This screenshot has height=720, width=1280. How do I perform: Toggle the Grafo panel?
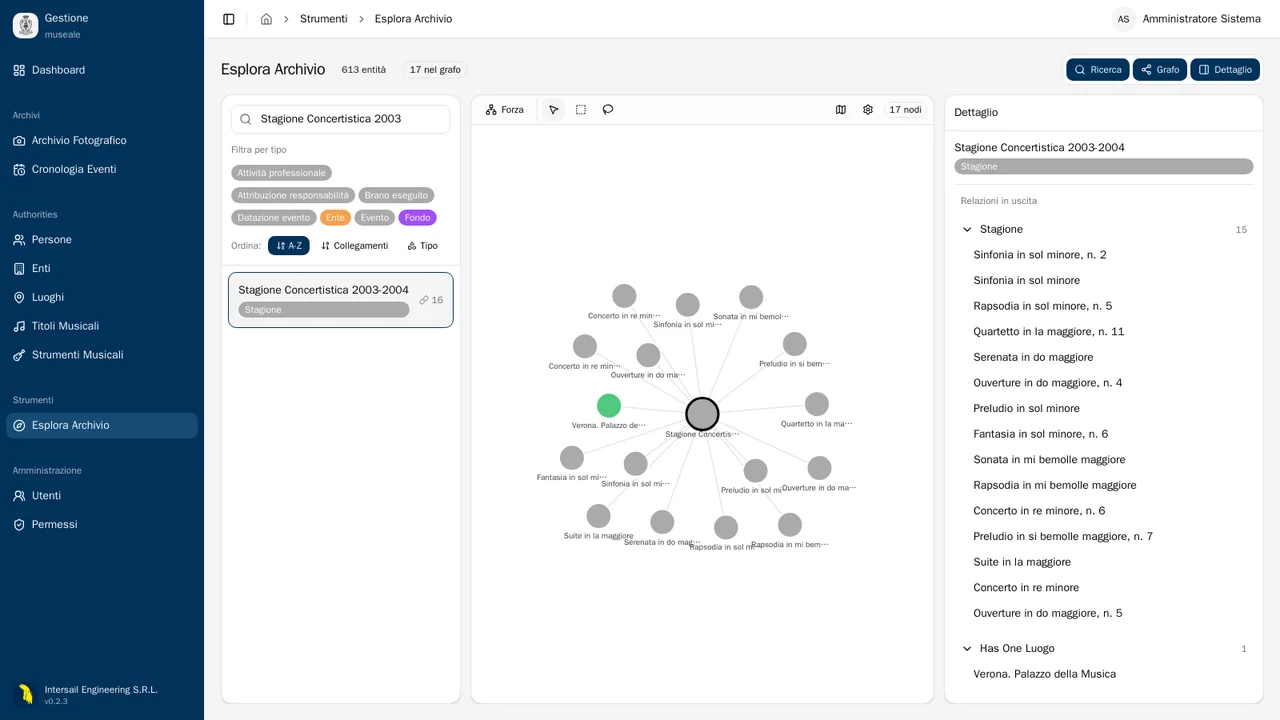(1160, 70)
